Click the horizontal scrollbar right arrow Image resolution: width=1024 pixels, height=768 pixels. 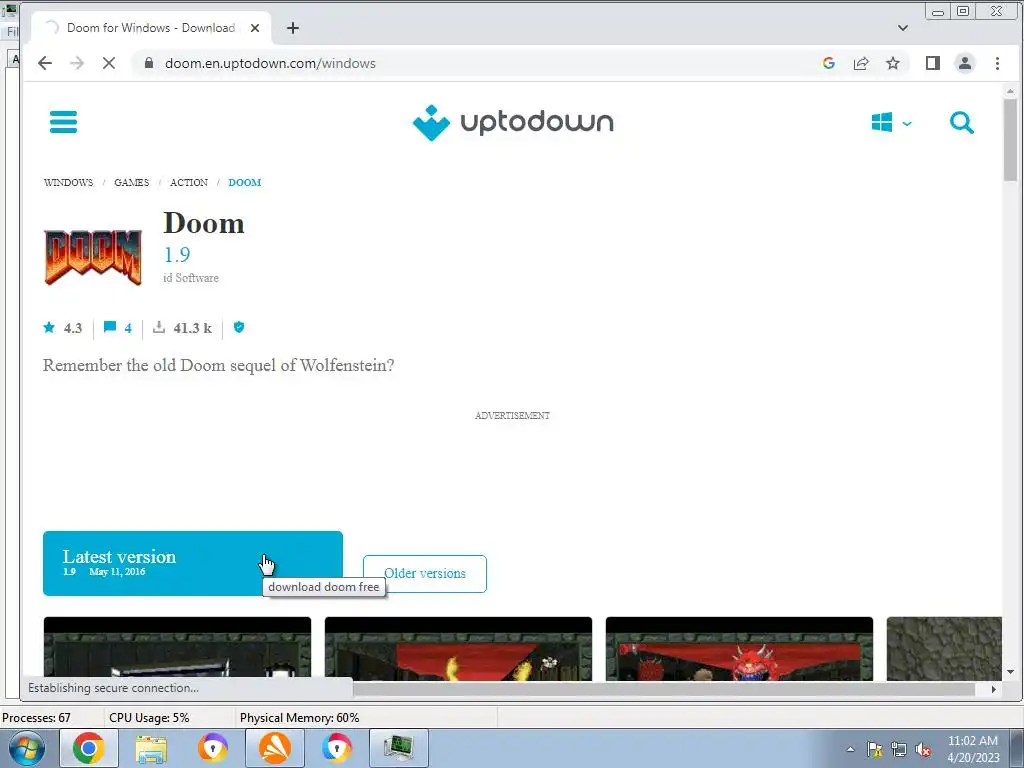click(x=993, y=689)
